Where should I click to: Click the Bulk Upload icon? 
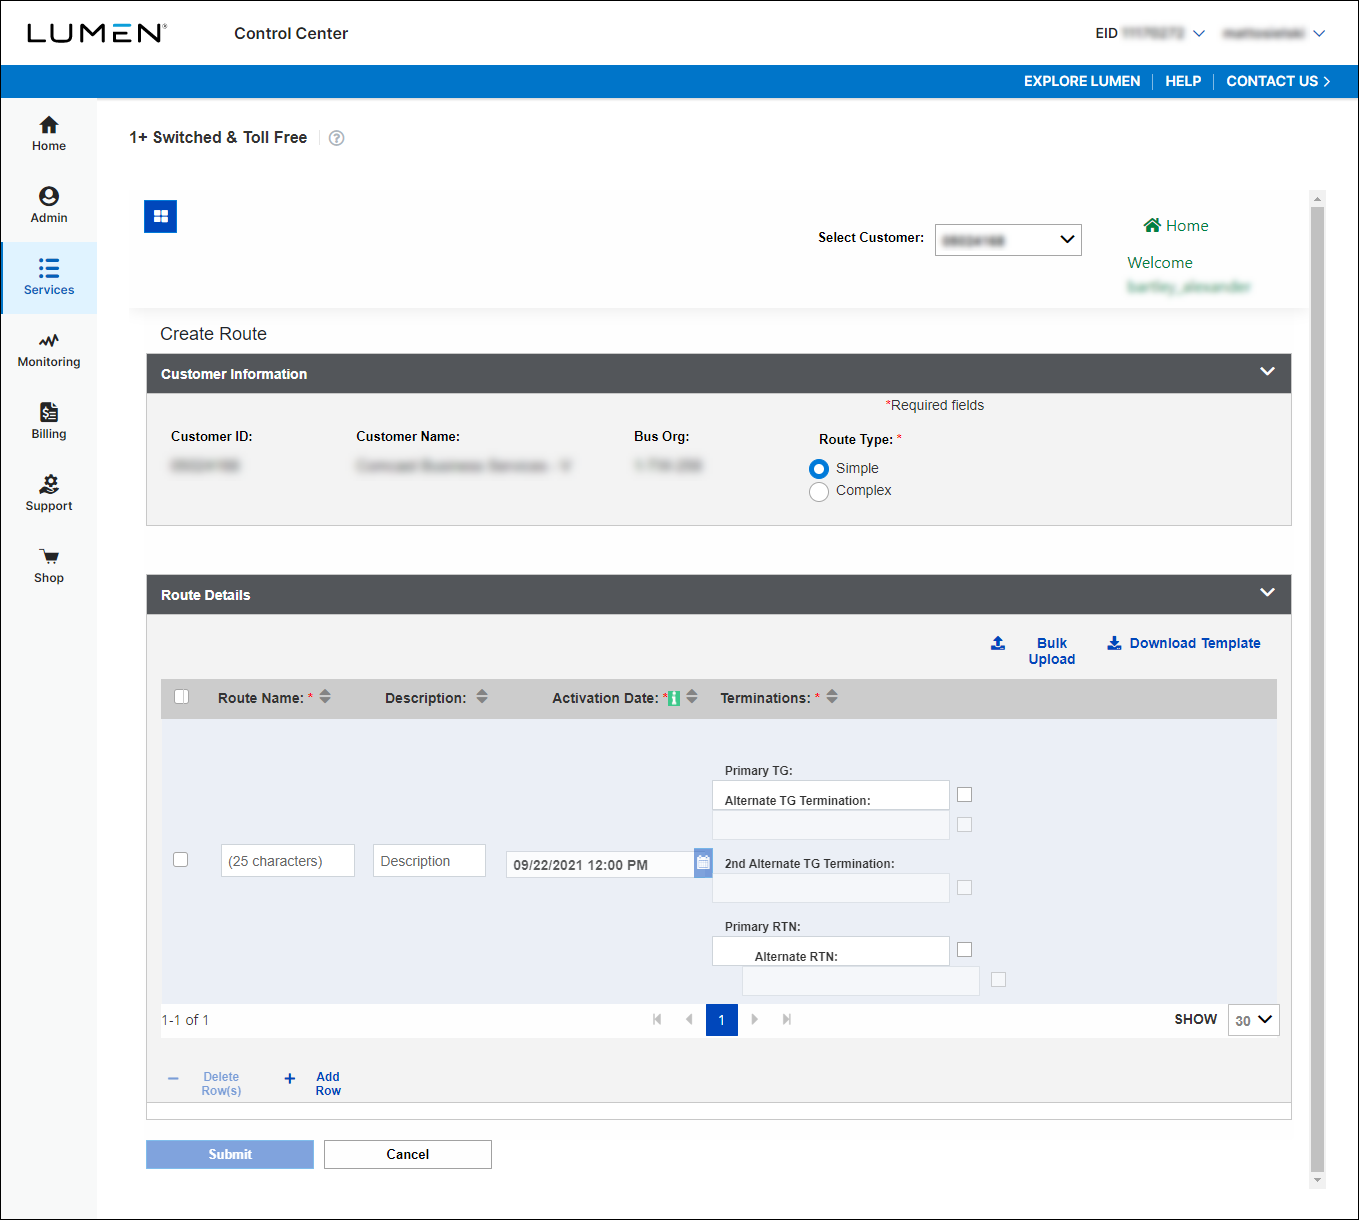tap(998, 643)
